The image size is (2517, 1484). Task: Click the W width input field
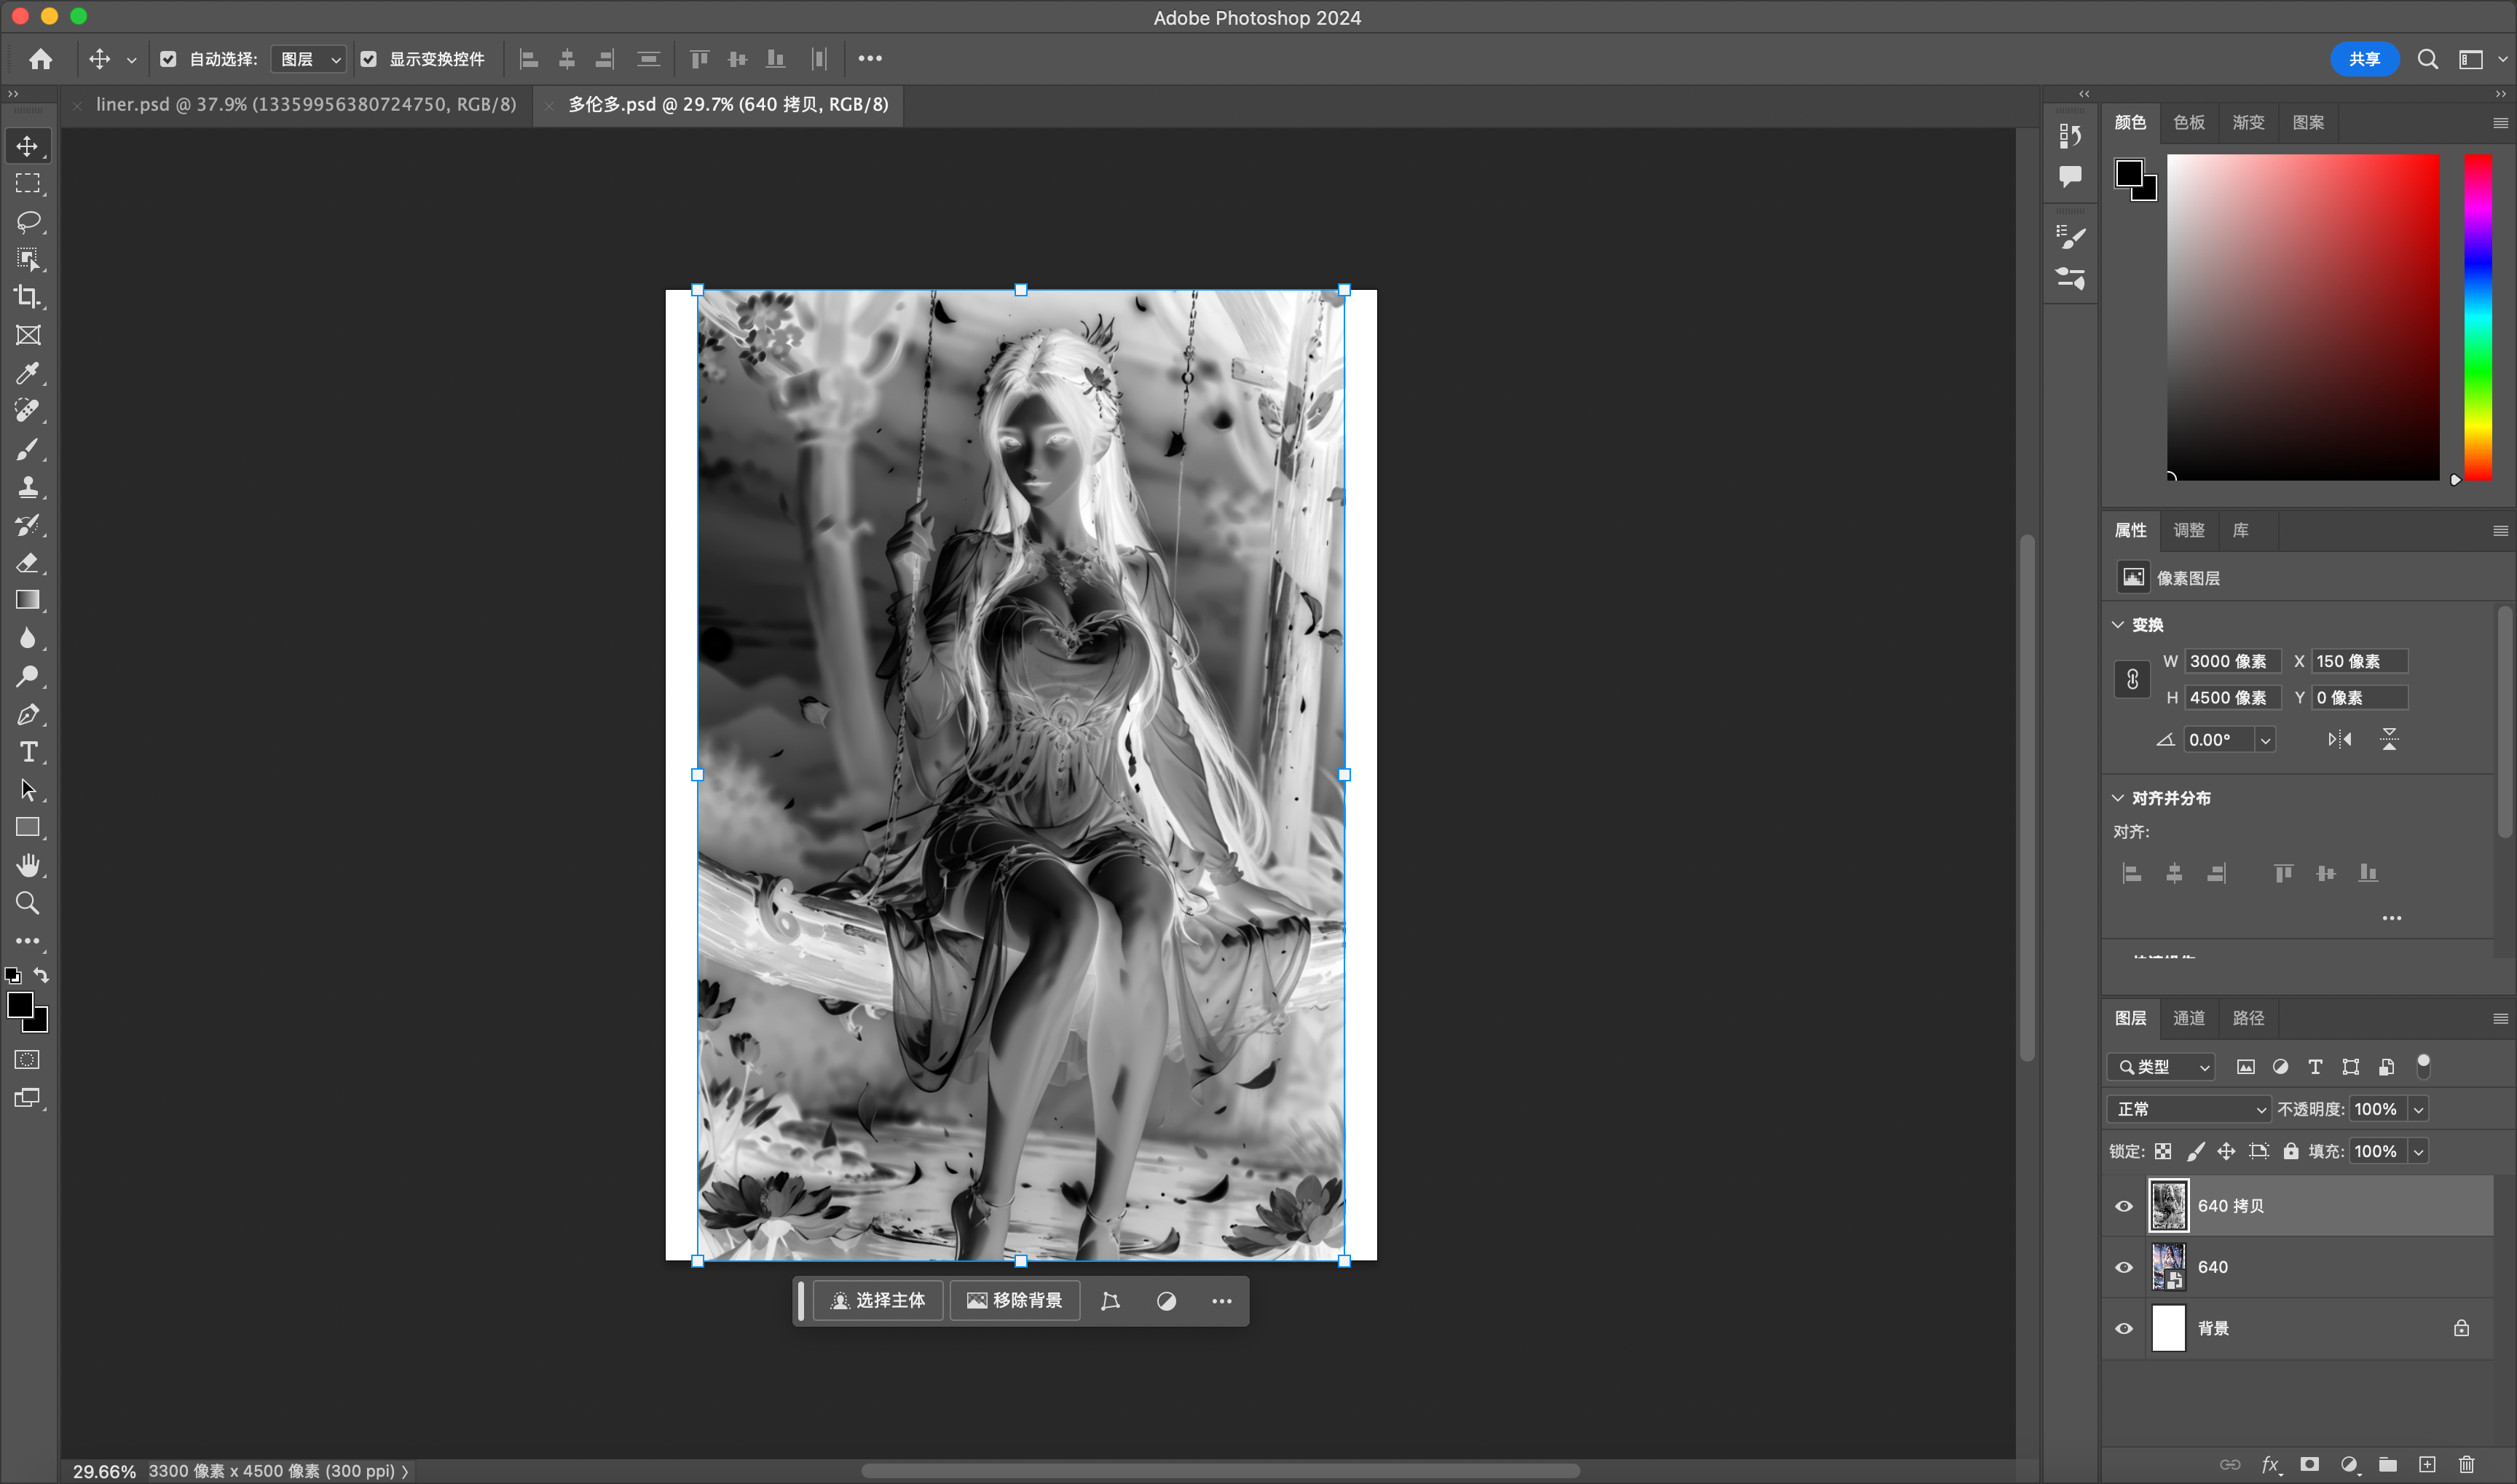[2233, 661]
